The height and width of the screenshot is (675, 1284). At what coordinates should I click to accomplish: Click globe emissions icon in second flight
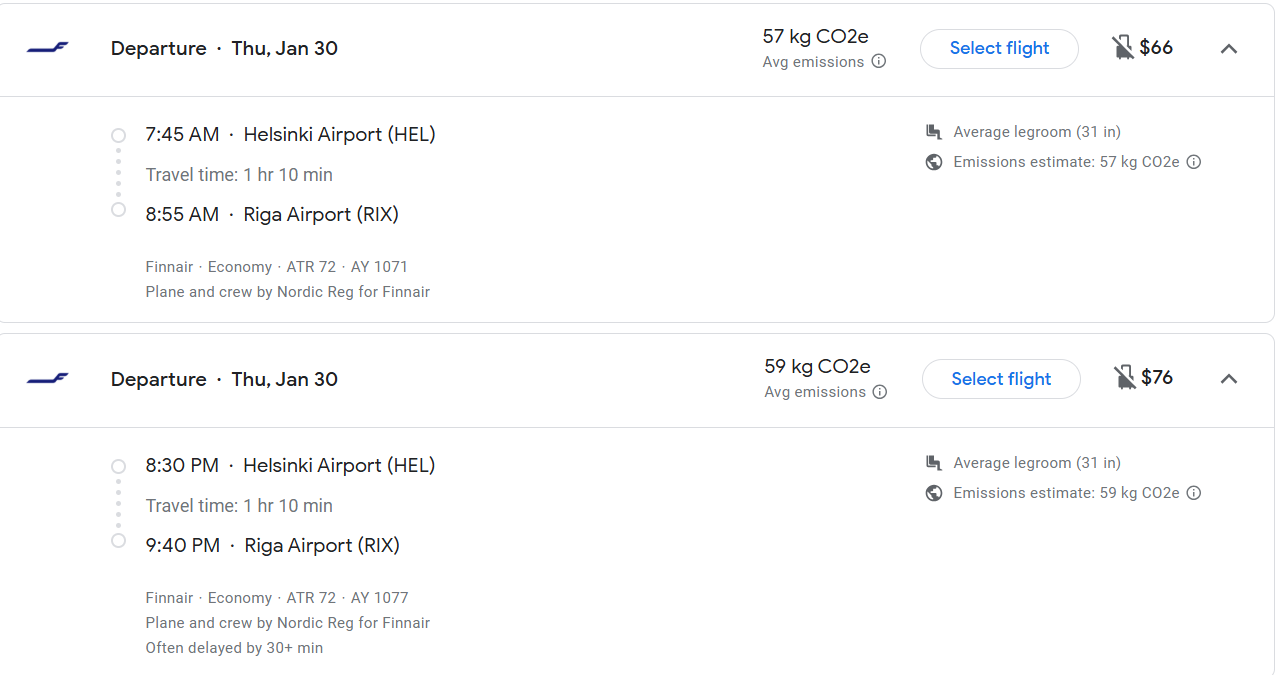[934, 493]
